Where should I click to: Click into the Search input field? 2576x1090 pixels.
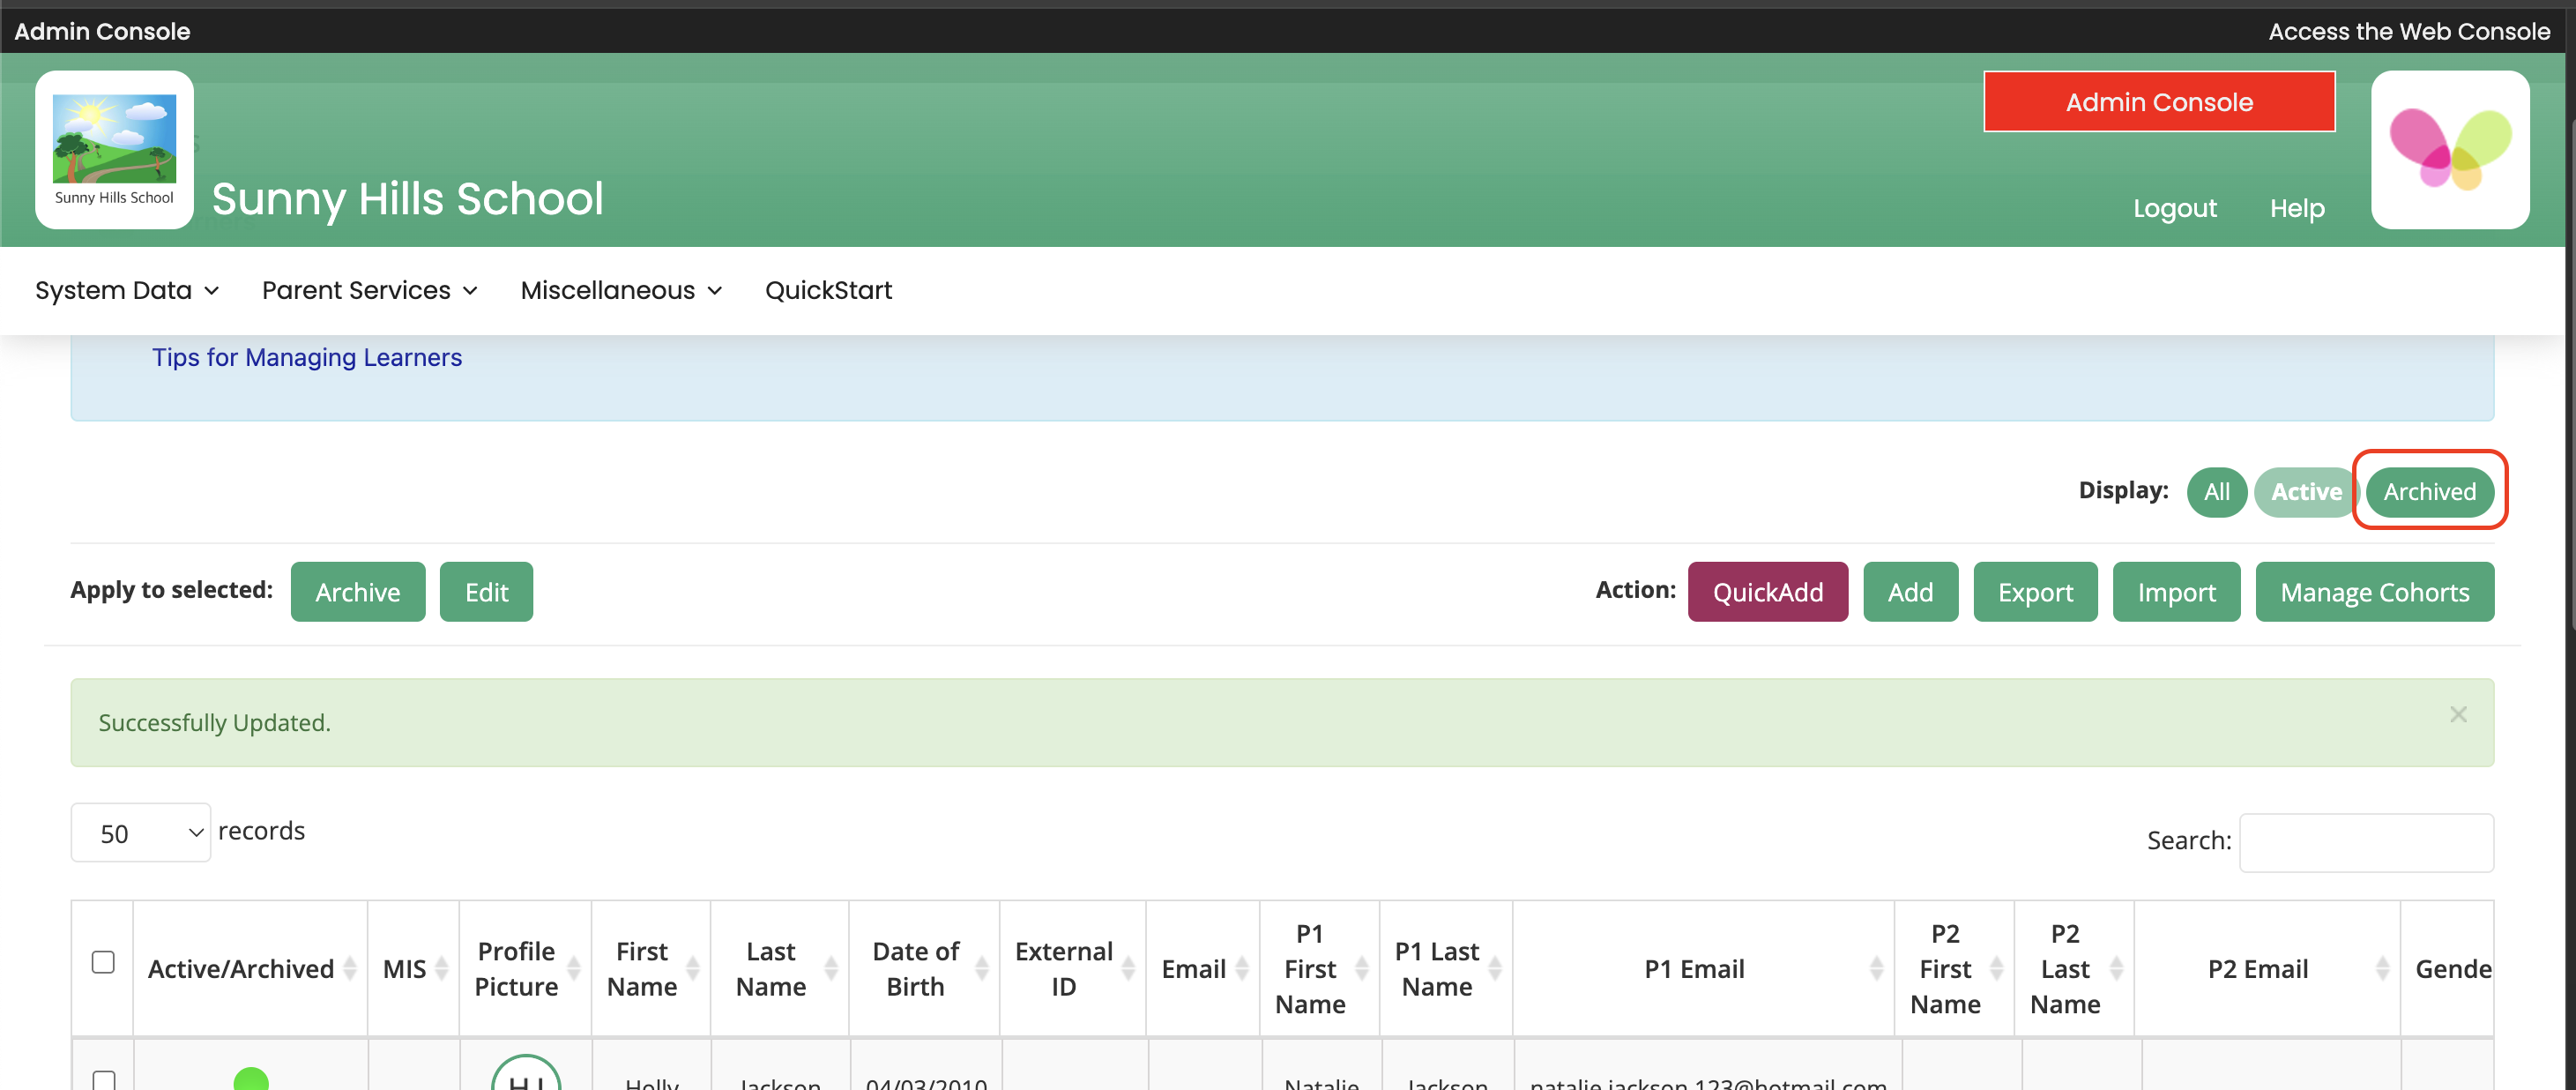(2365, 842)
